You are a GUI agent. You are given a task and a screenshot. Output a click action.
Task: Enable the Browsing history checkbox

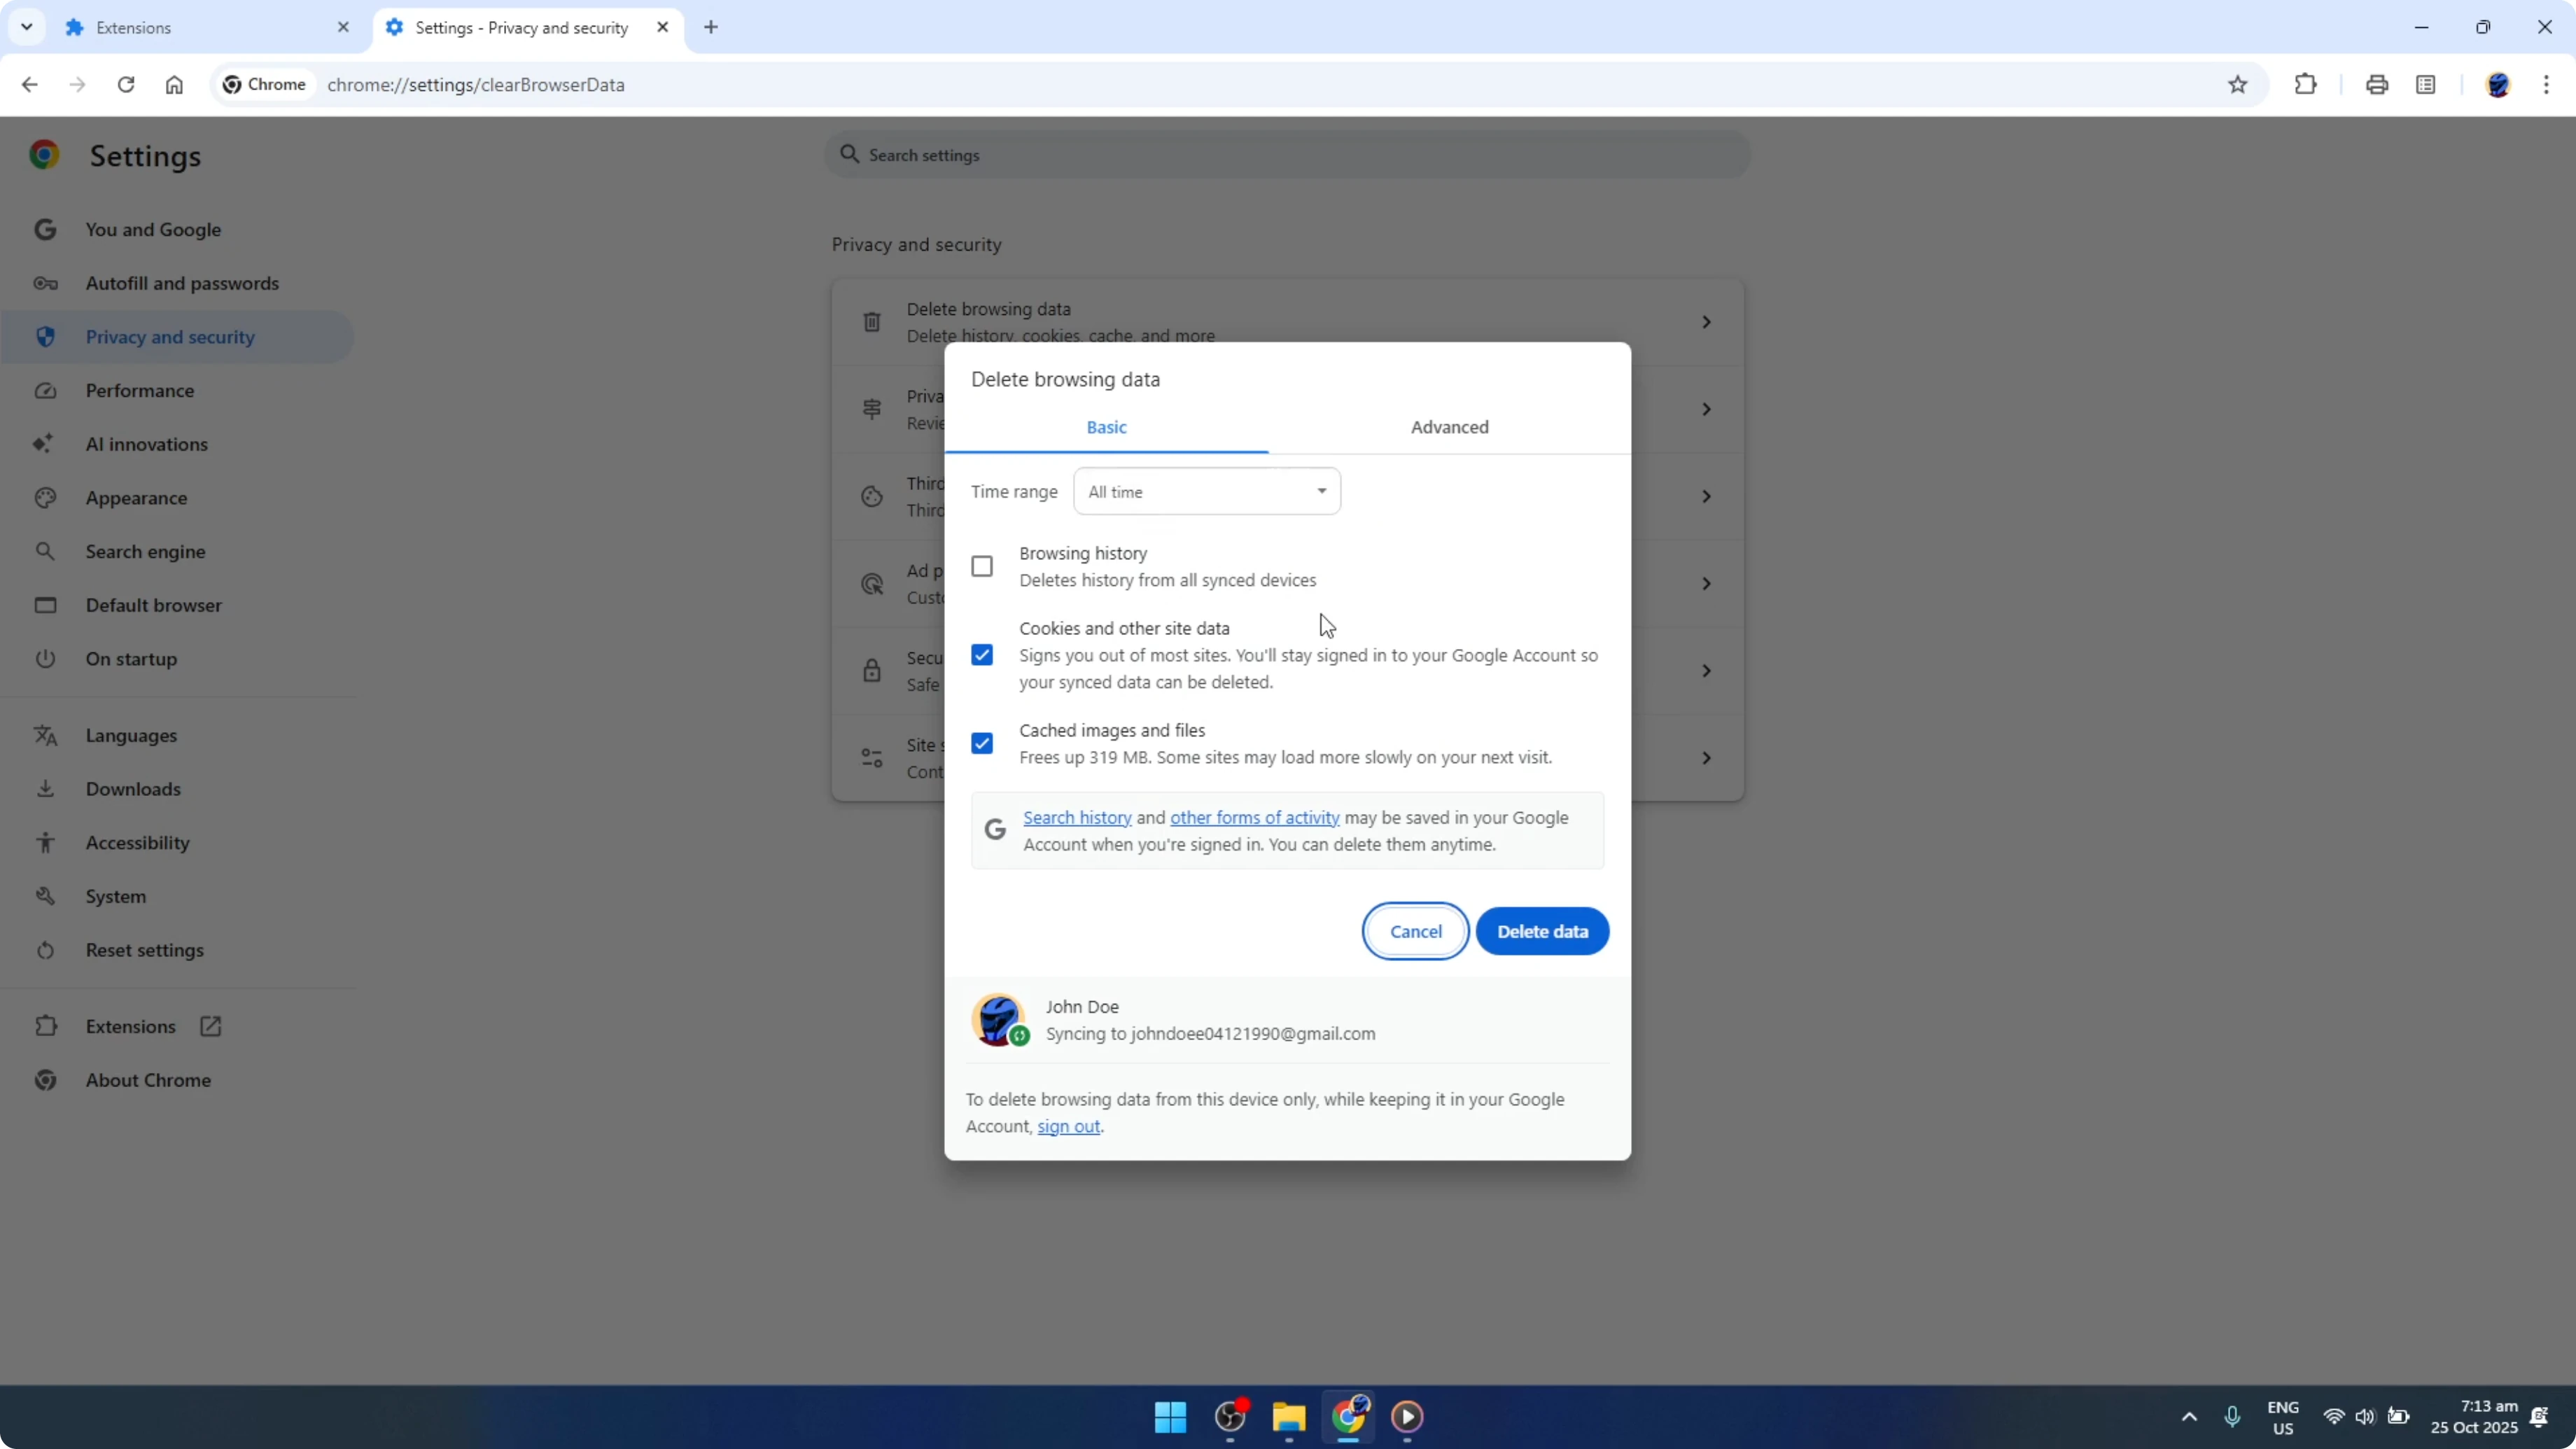click(x=982, y=565)
